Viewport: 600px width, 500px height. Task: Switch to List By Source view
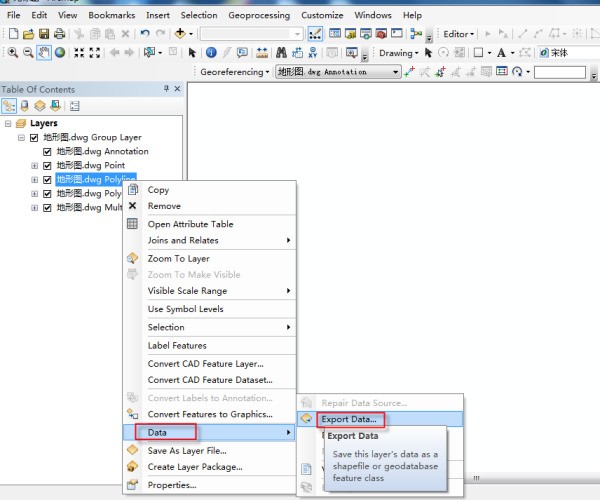click(25, 106)
